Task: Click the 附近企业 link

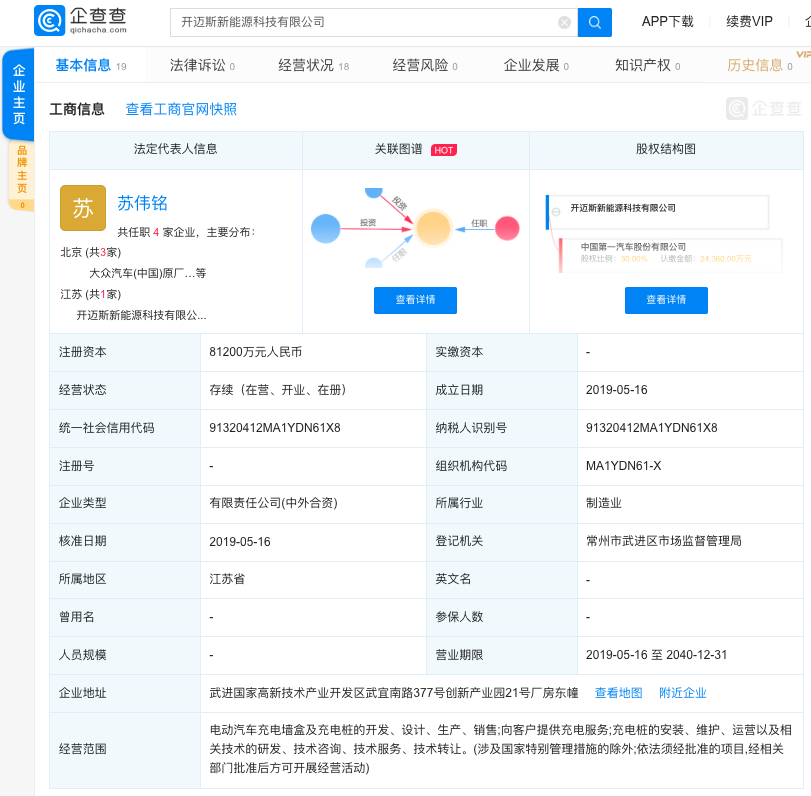Action: 683,692
